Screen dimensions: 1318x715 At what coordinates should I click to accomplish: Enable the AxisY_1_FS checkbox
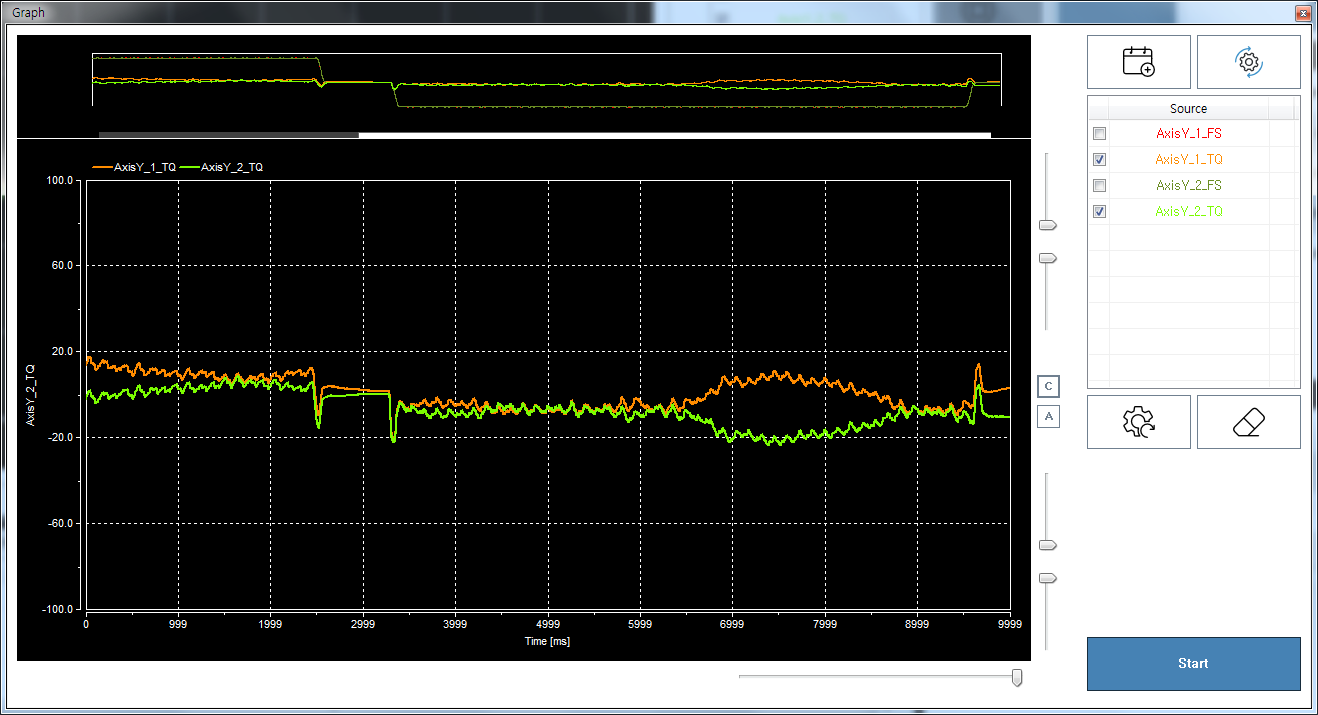(1100, 134)
